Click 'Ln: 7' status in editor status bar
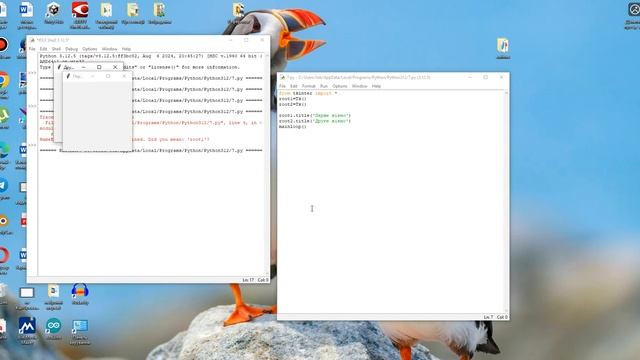This screenshot has width=640, height=360. [488, 317]
